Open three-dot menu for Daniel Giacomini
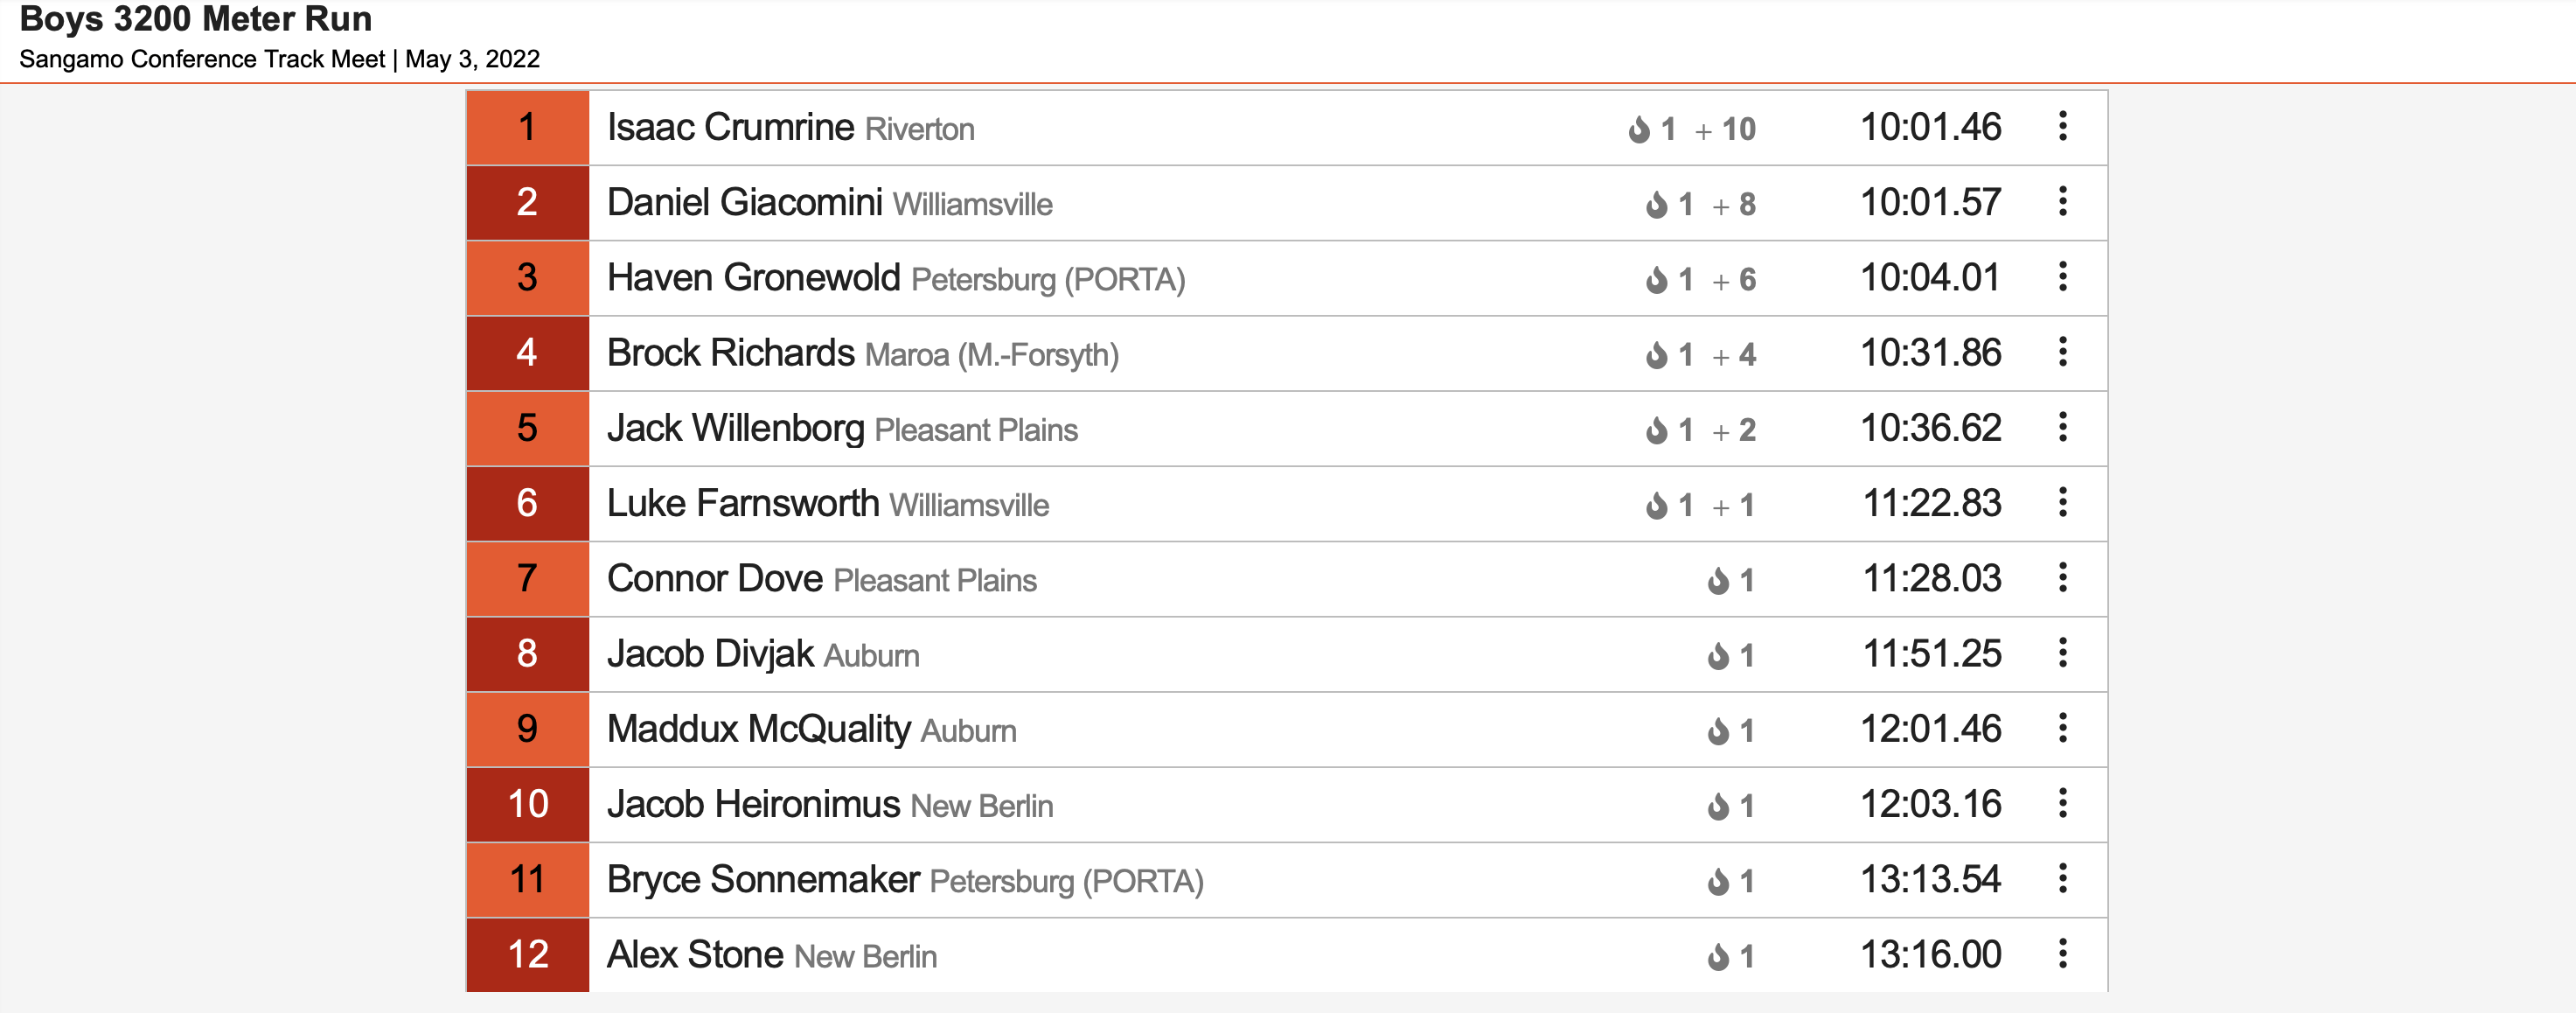The height and width of the screenshot is (1013, 2576). [x=2062, y=202]
